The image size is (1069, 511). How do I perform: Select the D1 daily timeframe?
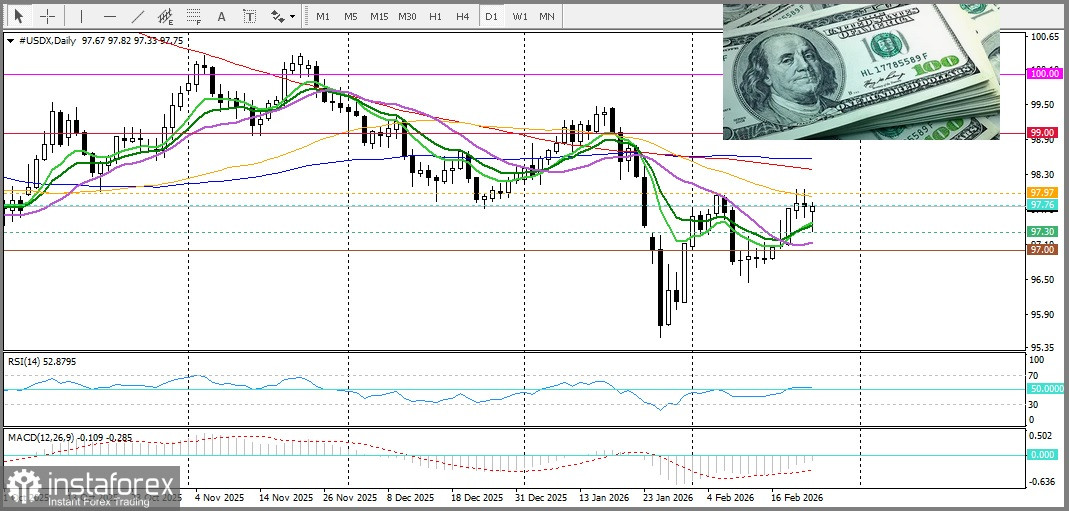(x=490, y=16)
